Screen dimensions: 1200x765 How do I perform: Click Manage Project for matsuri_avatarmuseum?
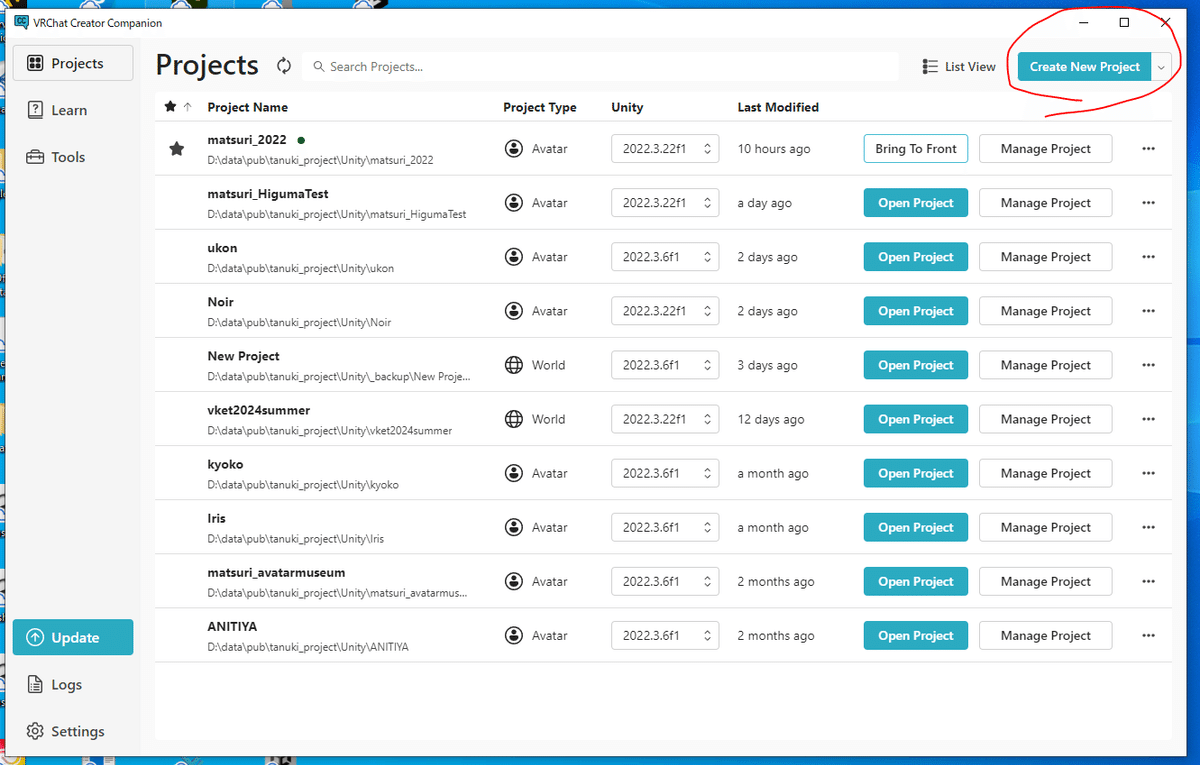coord(1045,581)
